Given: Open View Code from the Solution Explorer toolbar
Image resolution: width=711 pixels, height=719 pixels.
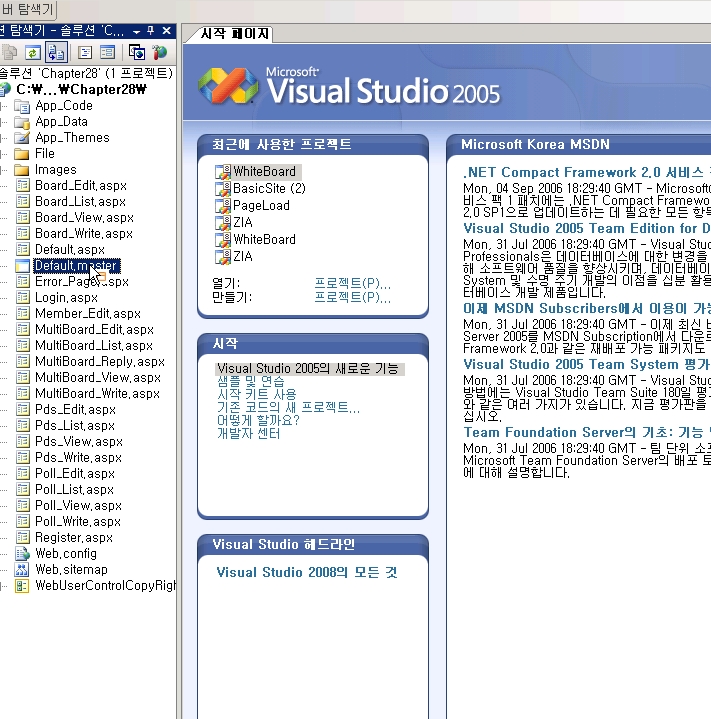Looking at the screenshot, I should [x=85, y=53].
